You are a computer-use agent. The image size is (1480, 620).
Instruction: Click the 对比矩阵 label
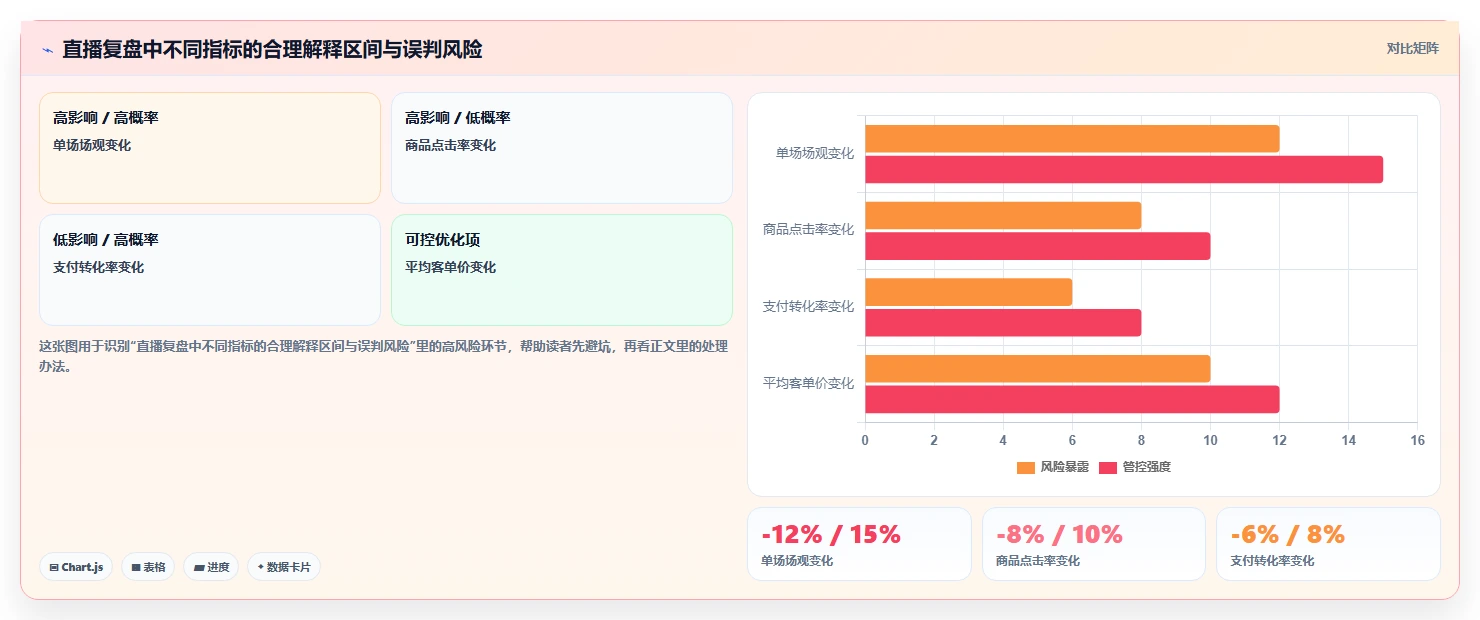point(1412,49)
